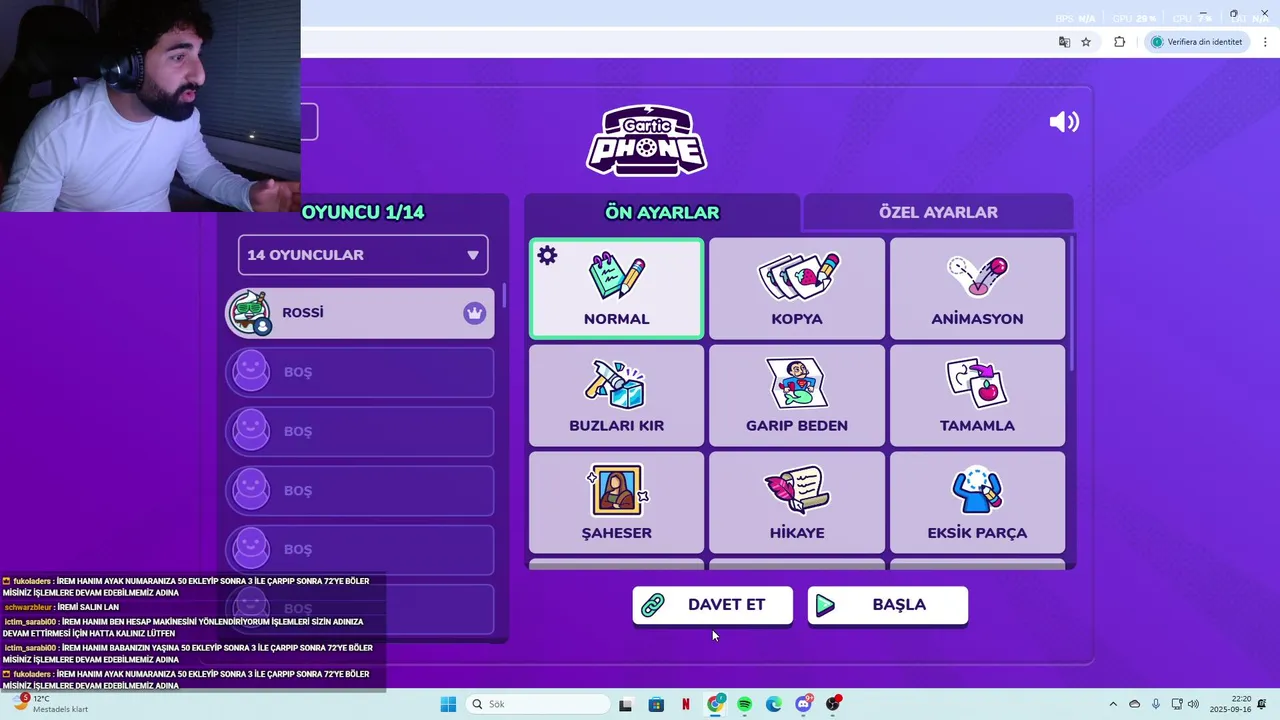Switch to the Özel Ayarlar tab
This screenshot has width=1280, height=720.
[938, 212]
